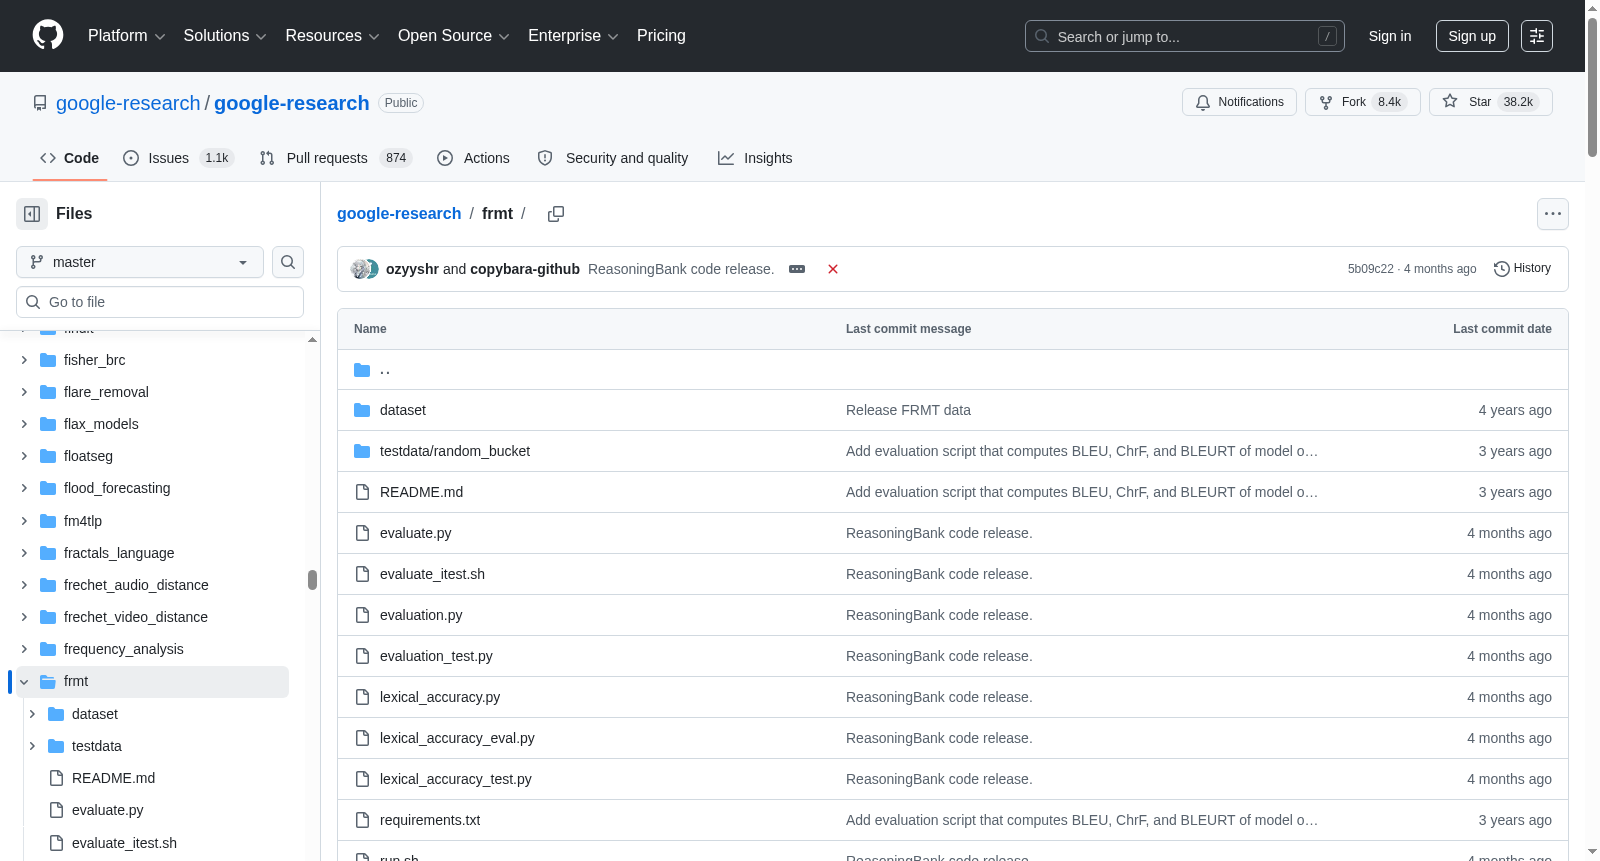Open the parent directory folder icon
Screen dimensions: 1600x861
362,370
